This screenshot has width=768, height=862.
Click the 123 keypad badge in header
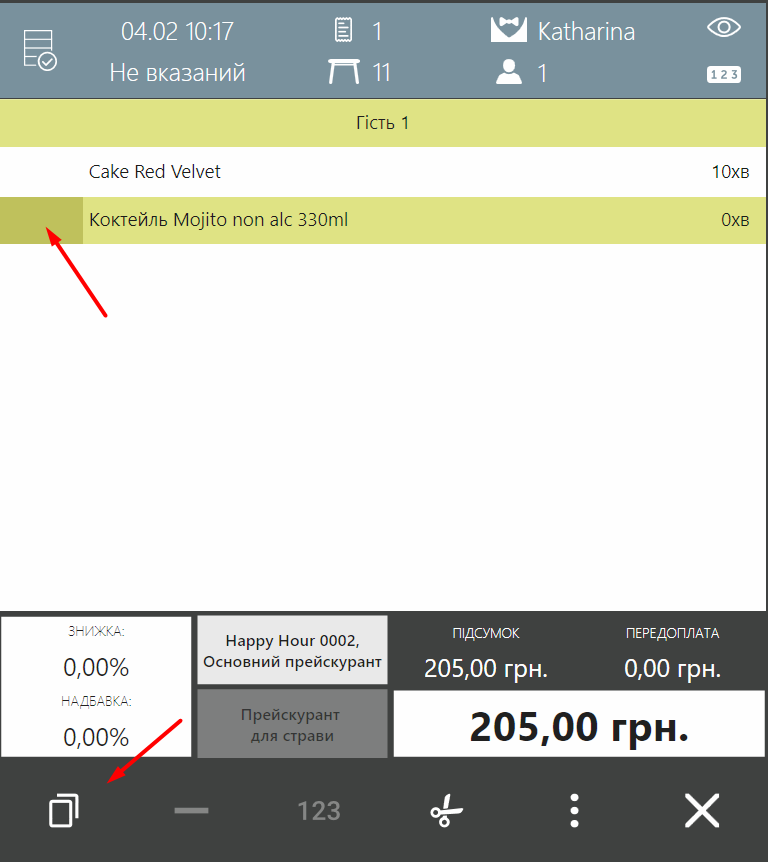723,74
